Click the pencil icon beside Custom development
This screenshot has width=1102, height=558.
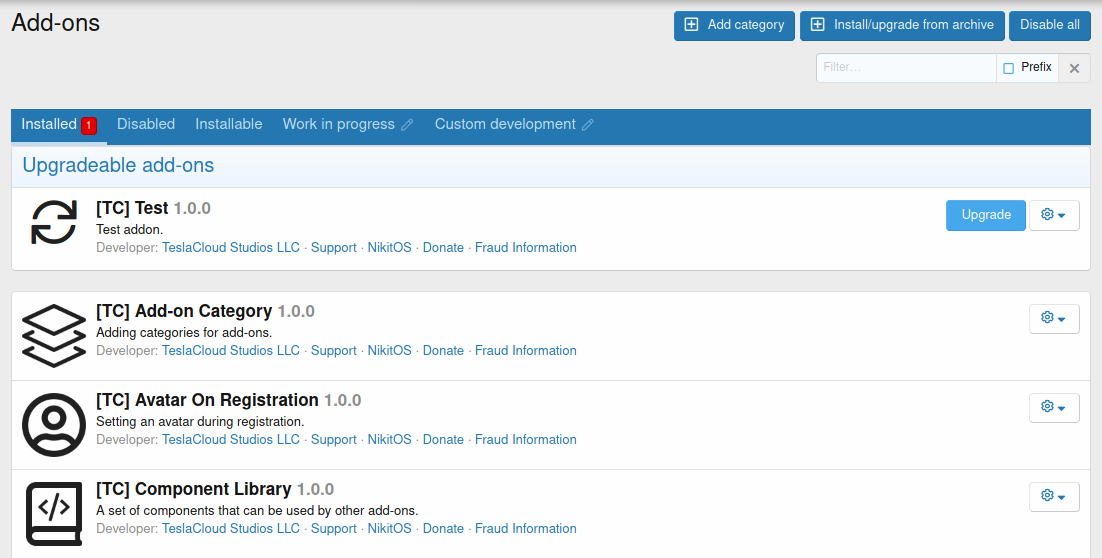[x=588, y=125]
